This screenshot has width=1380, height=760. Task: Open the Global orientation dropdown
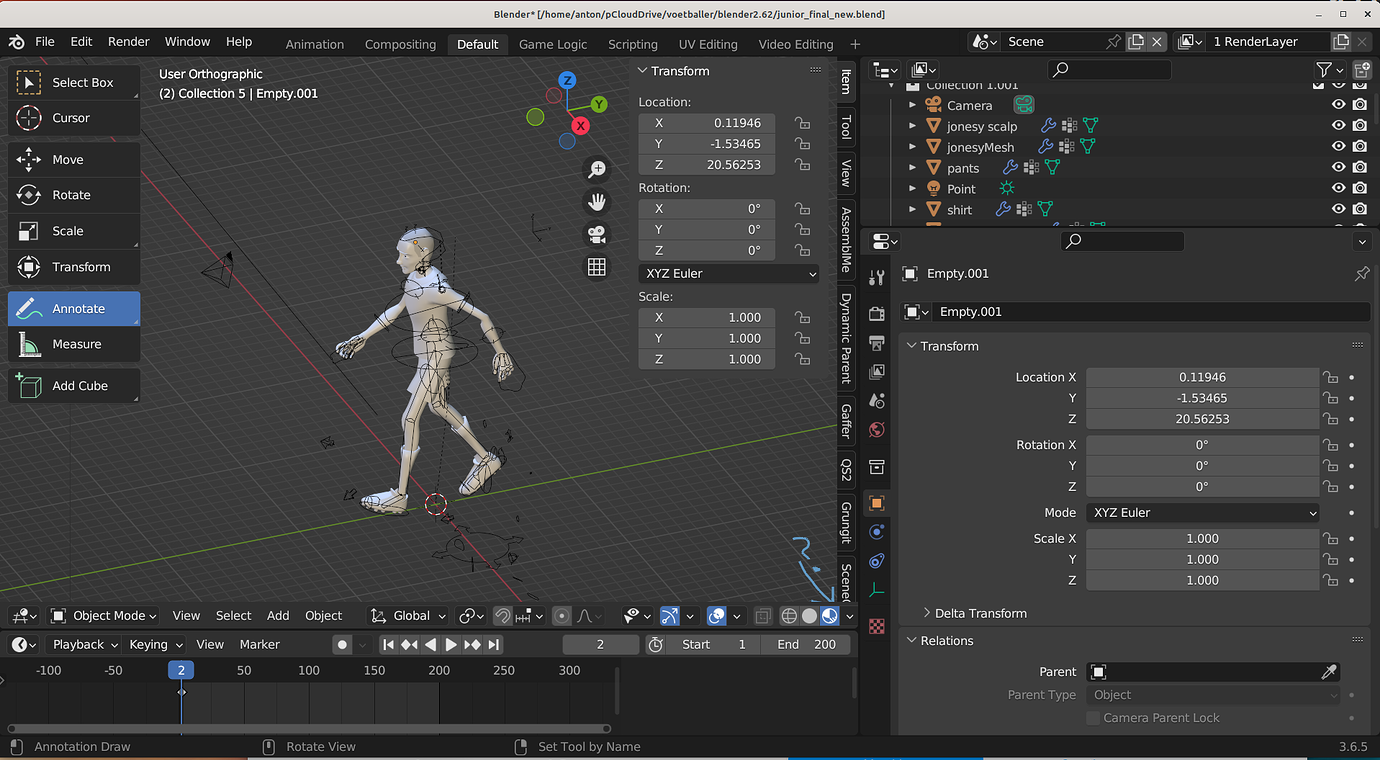coord(407,616)
